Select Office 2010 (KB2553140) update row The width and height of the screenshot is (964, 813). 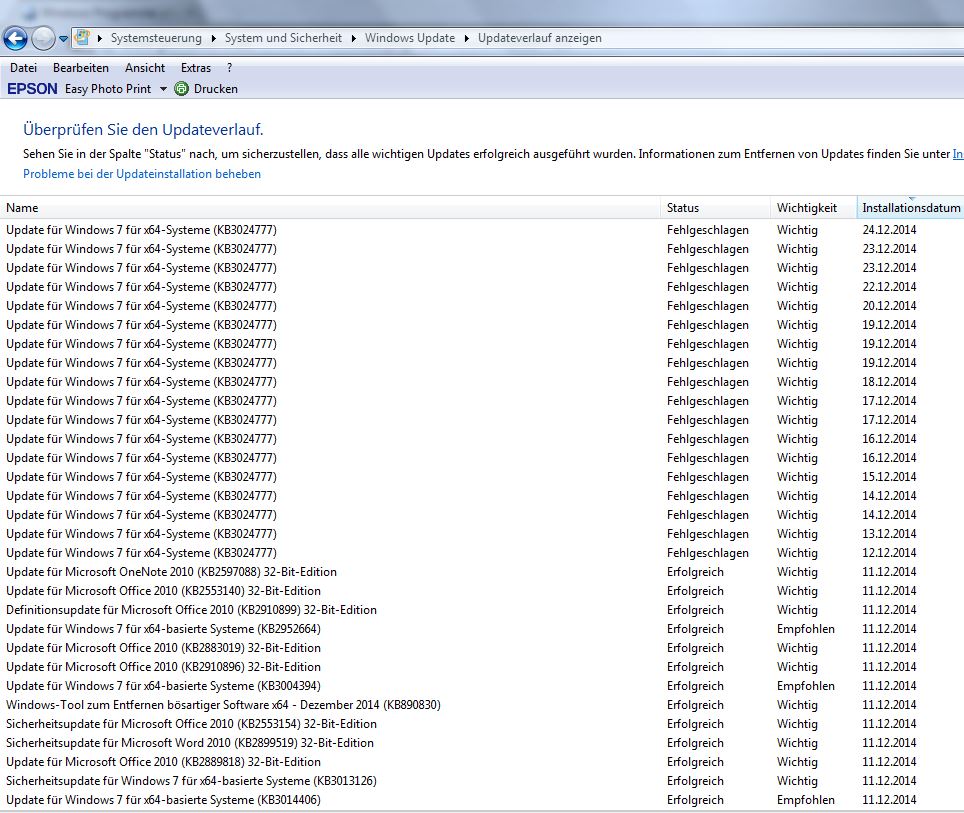point(482,591)
